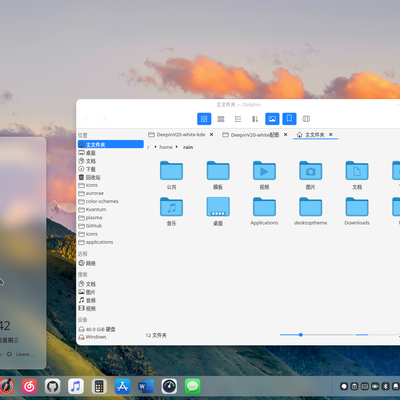Go forward with the right arrow
Viewport: 400px width, 400px height.
[104, 119]
